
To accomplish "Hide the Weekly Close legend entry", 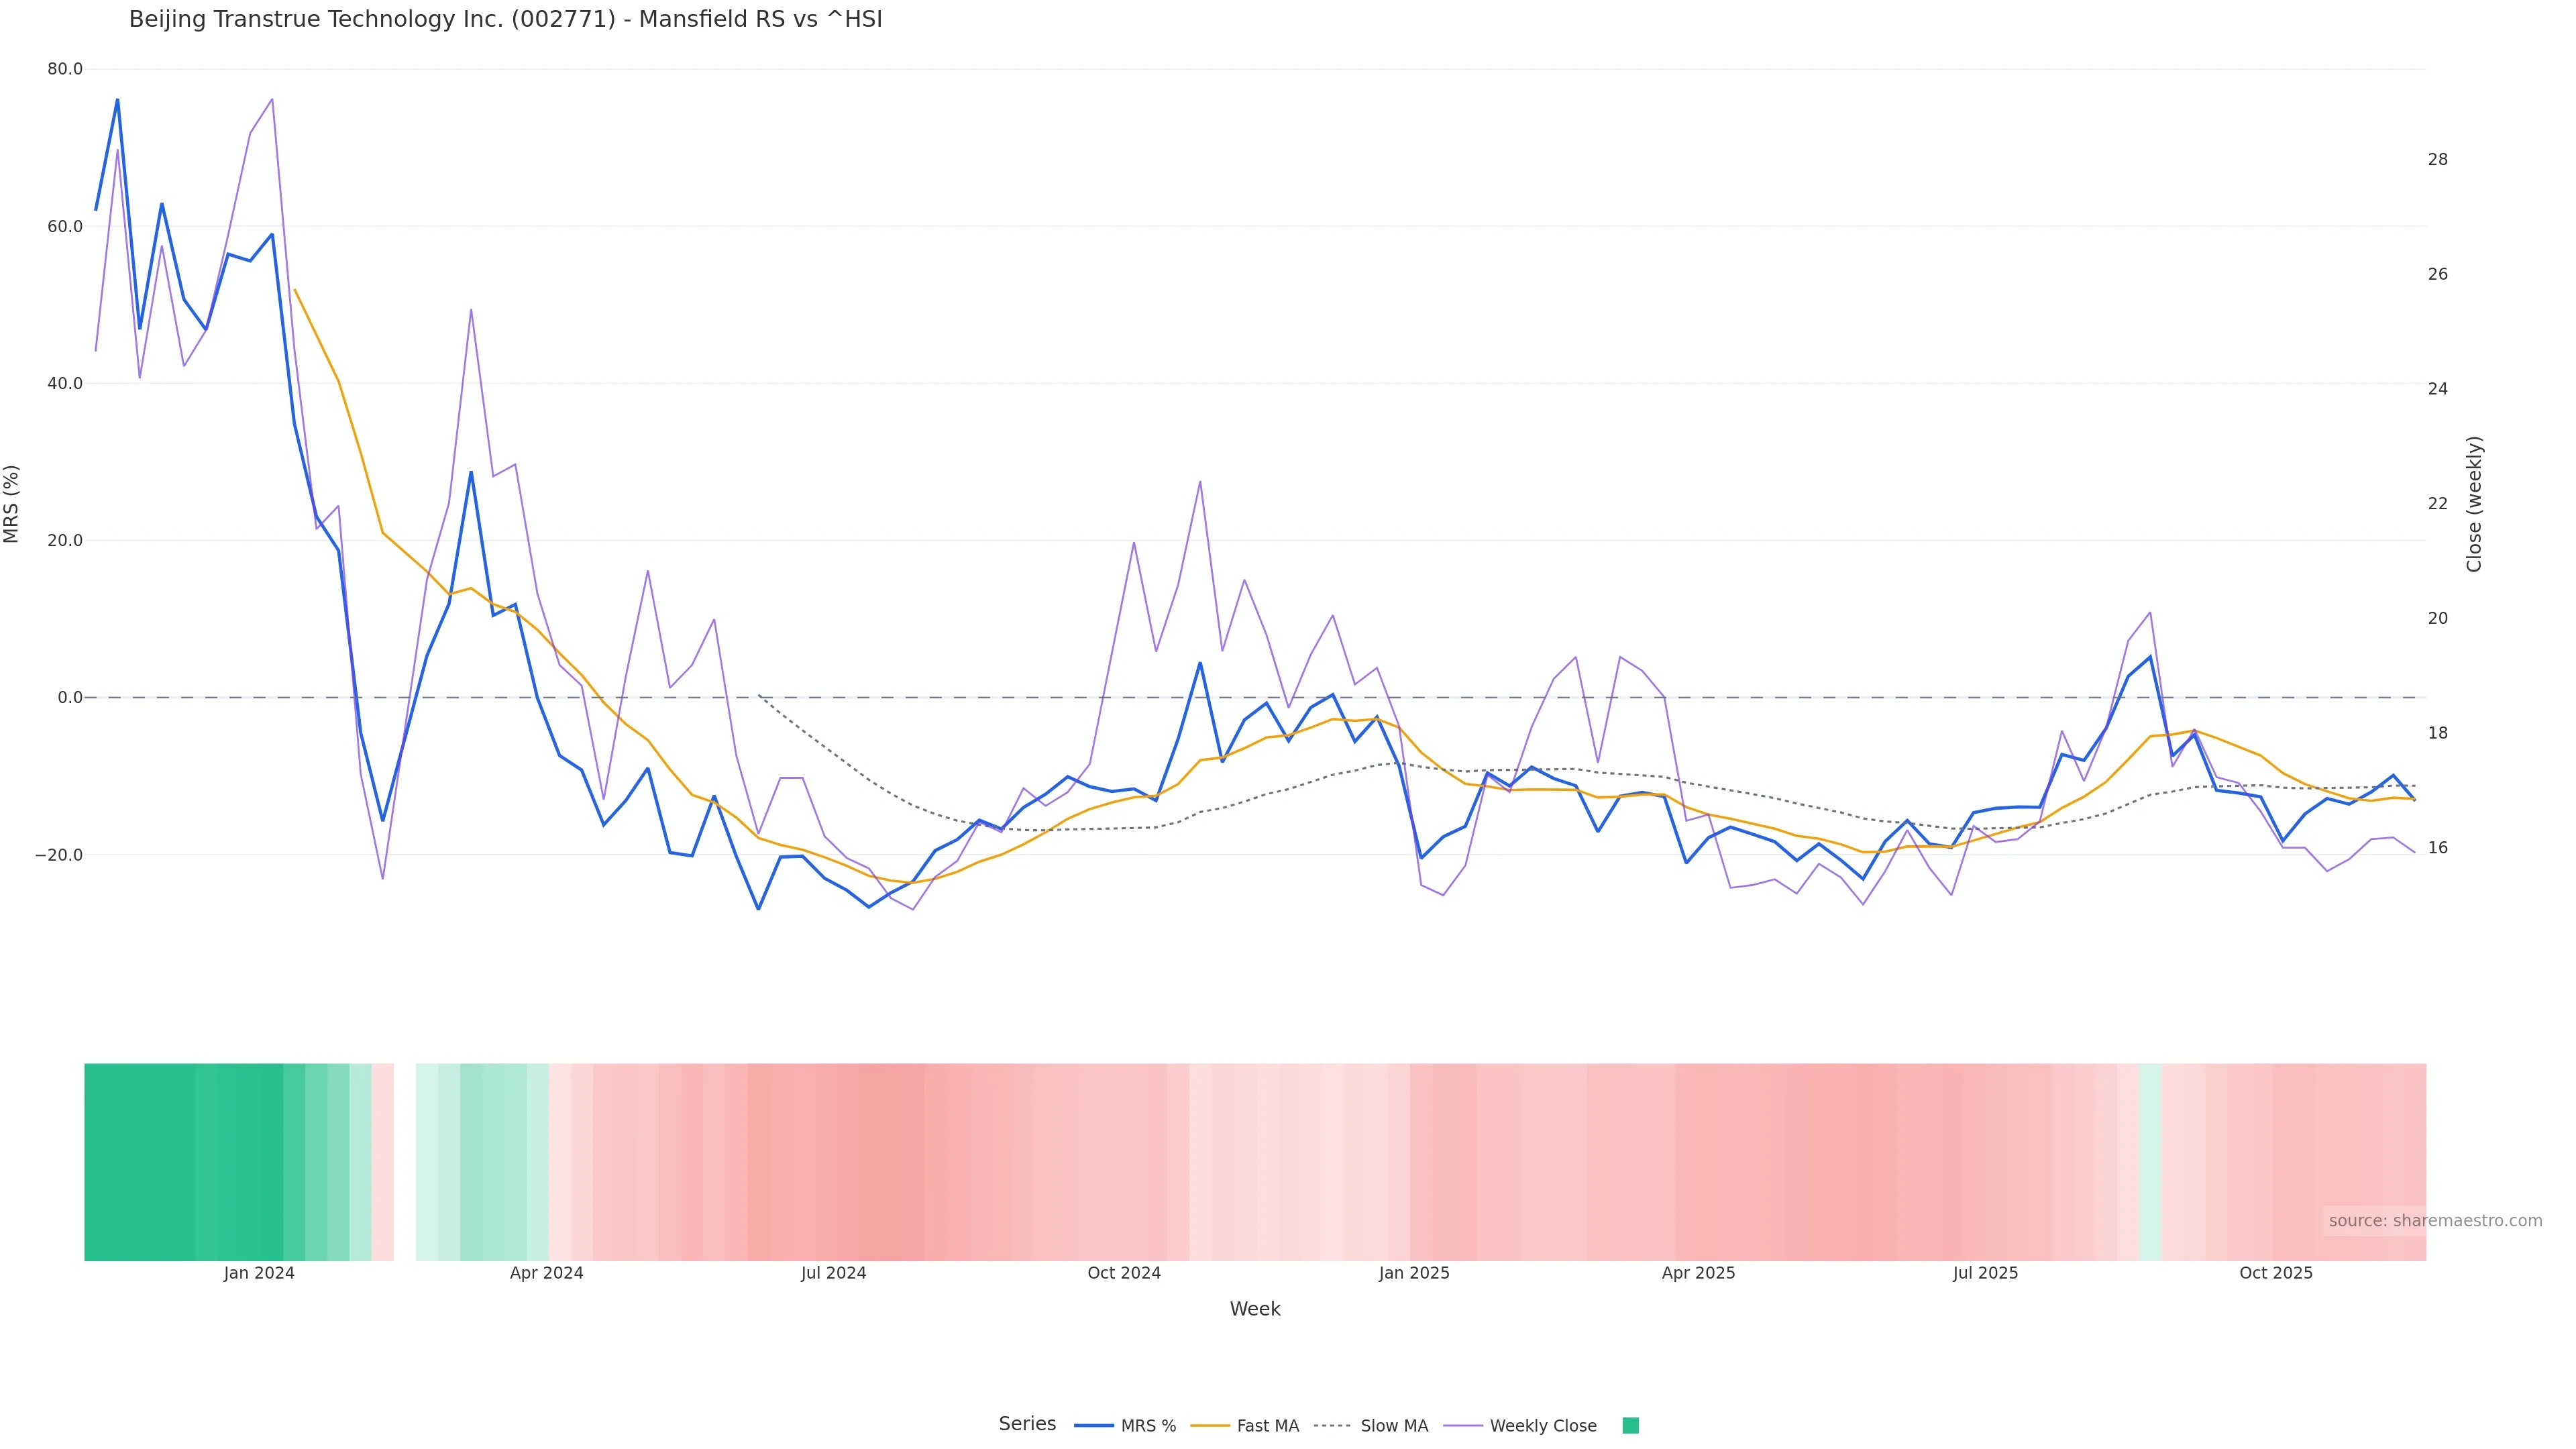I will 1542,1426.
